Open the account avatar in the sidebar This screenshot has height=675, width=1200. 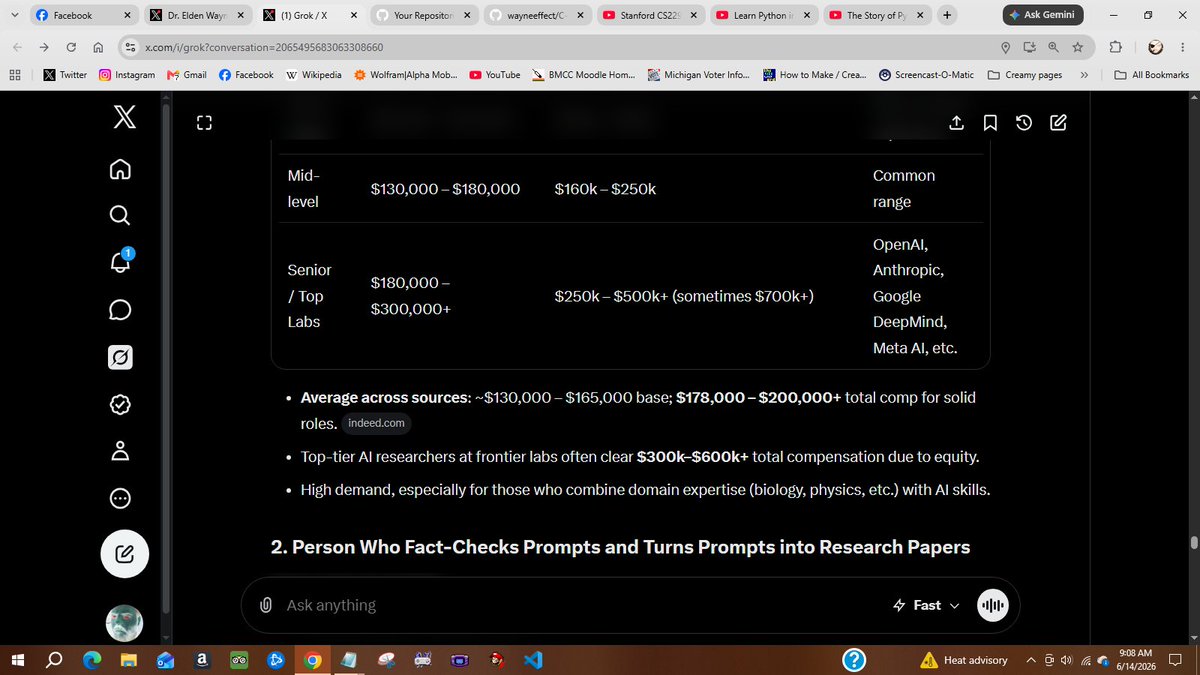pos(125,624)
